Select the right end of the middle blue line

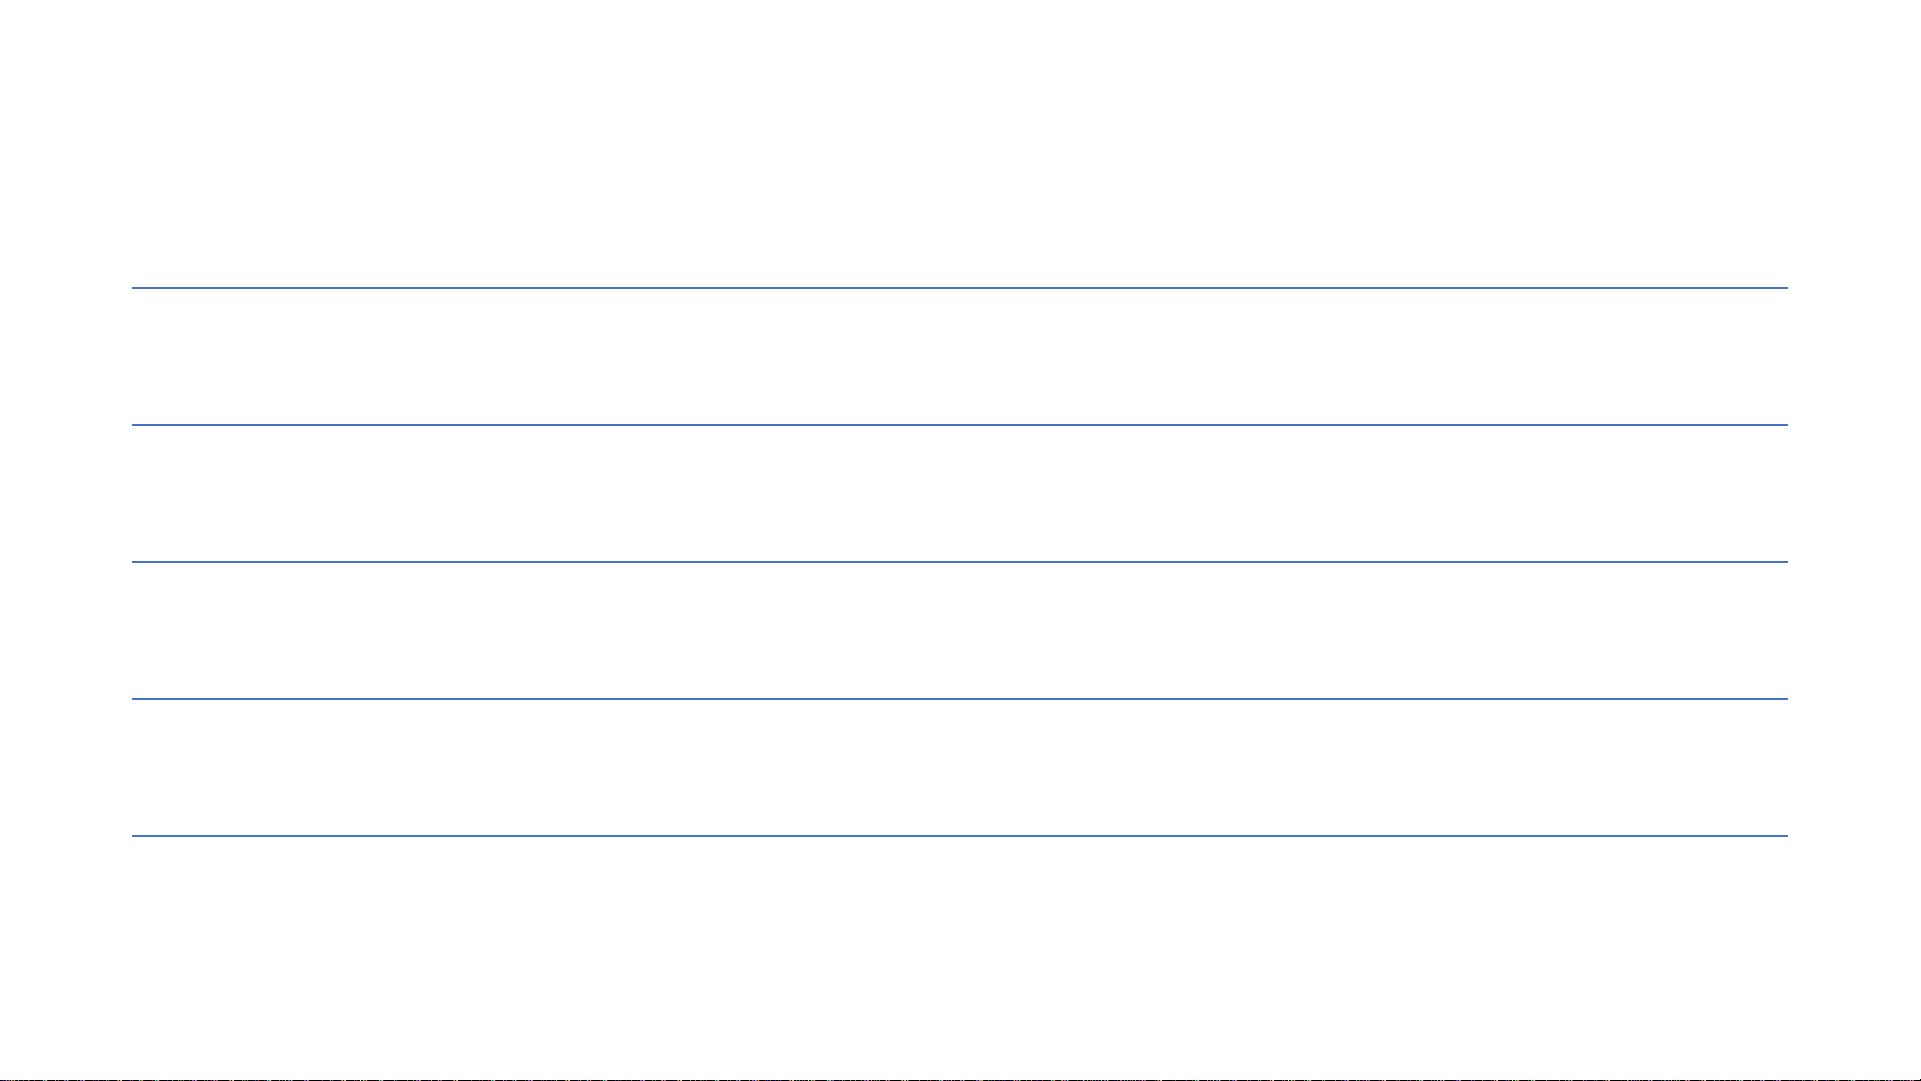click(1786, 562)
